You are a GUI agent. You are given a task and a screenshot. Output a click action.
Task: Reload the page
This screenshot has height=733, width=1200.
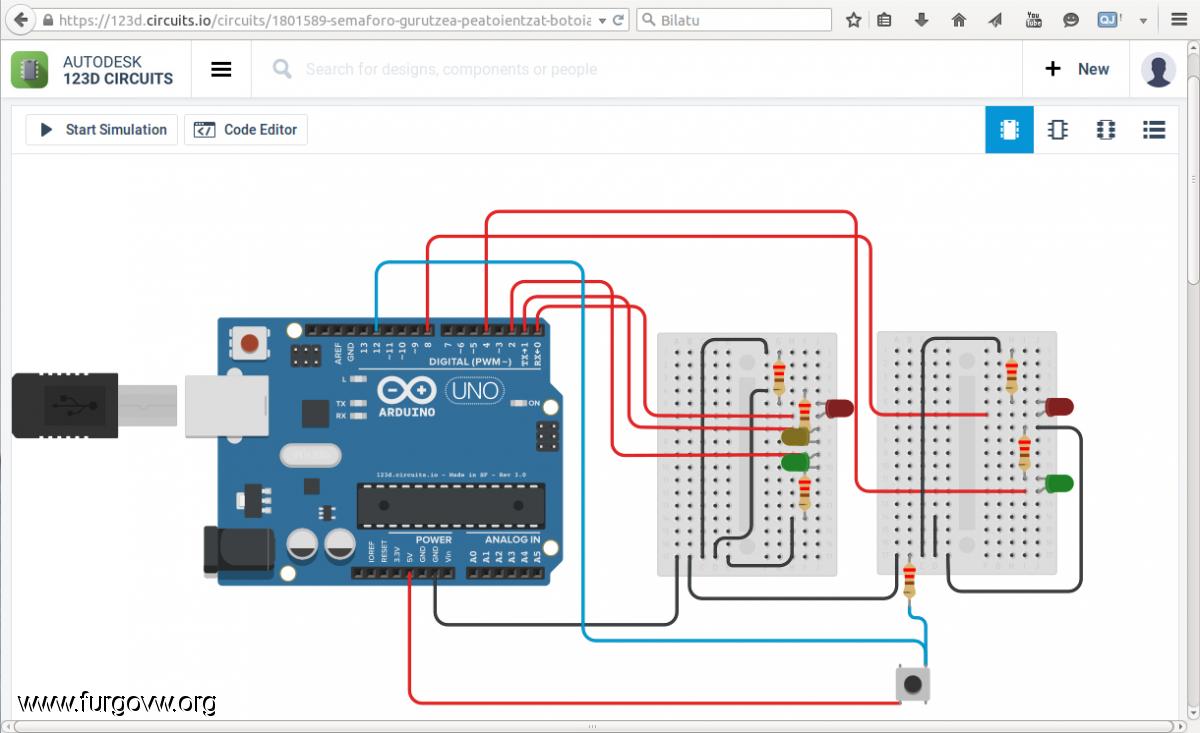click(619, 20)
